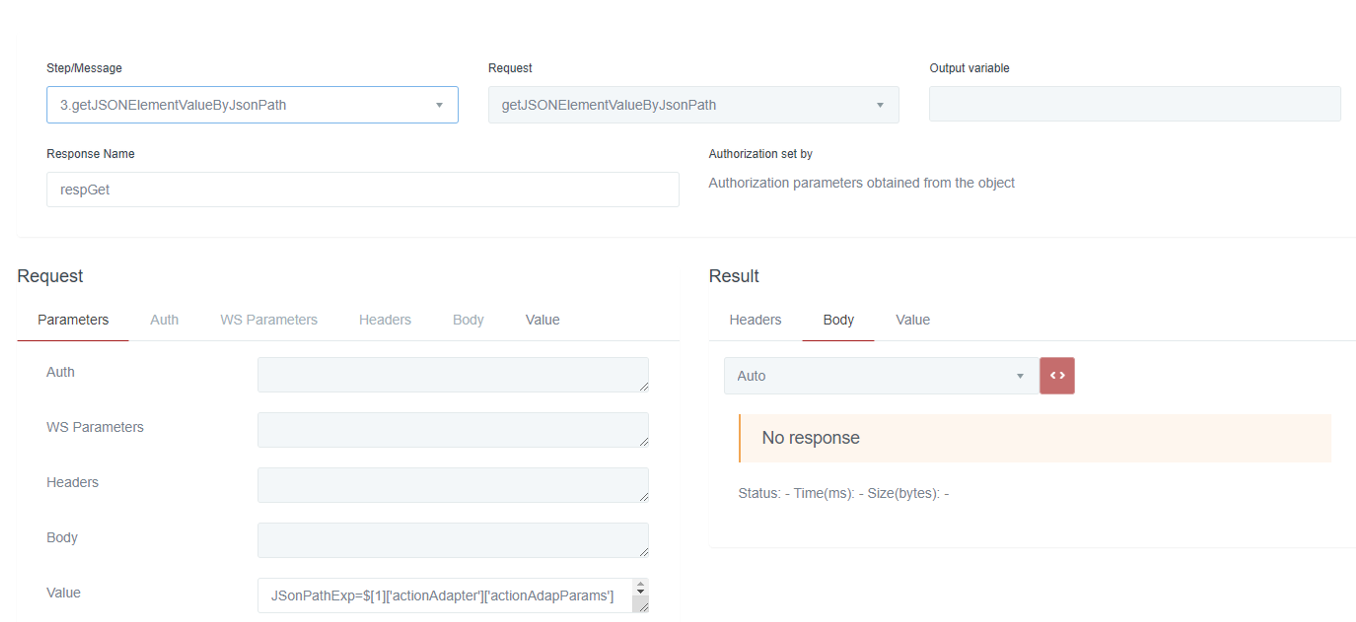Select the Result Body tab
Viewport: 1356px width, 622px height.
(x=838, y=320)
